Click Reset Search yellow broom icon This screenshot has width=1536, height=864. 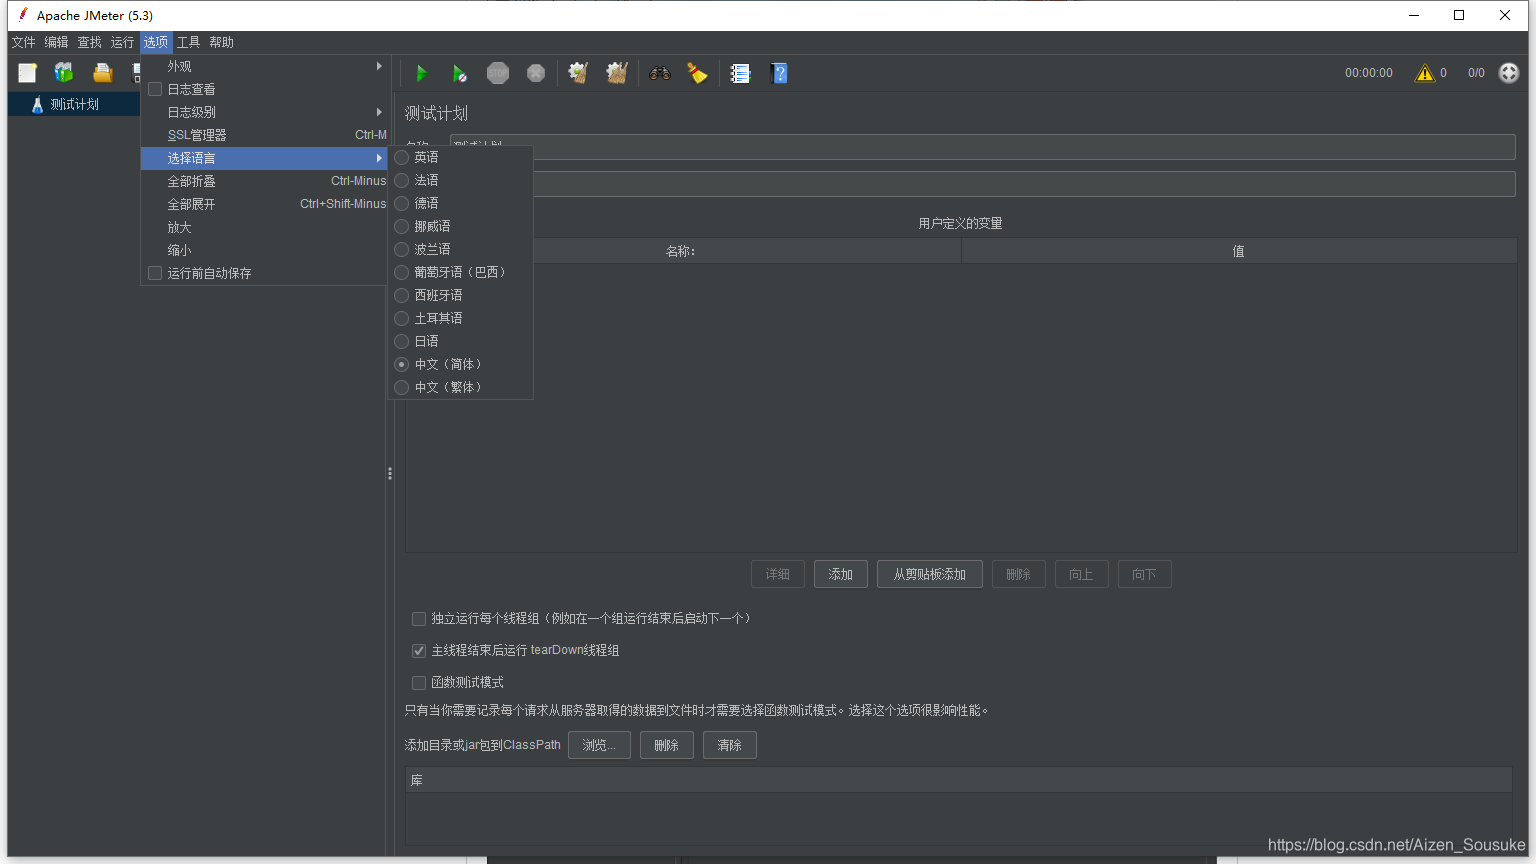(697, 73)
